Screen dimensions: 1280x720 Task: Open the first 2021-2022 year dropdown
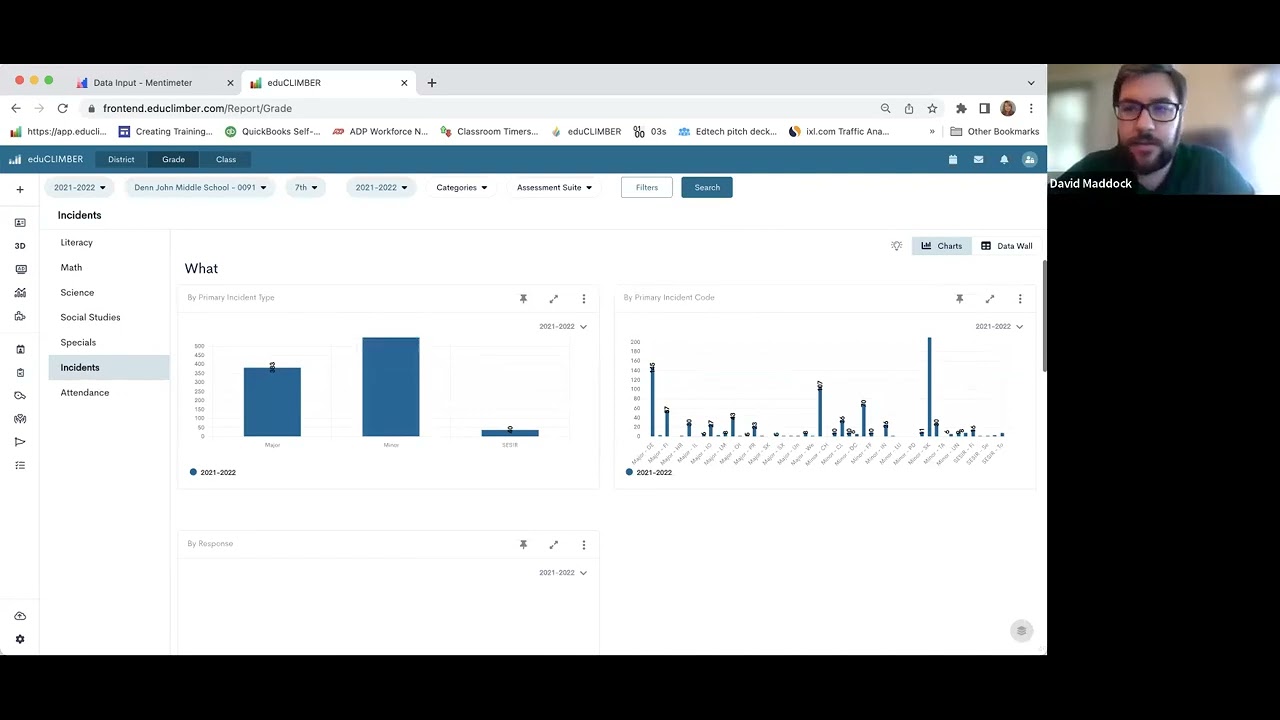[x=79, y=187]
